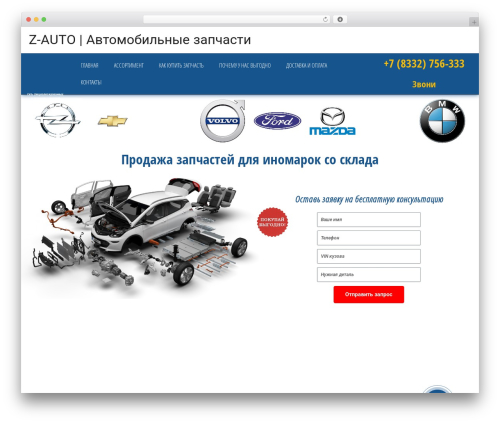Screen dimensions: 500x423
Task: Focus the Нужная деталь input field
Action: [x=369, y=274]
